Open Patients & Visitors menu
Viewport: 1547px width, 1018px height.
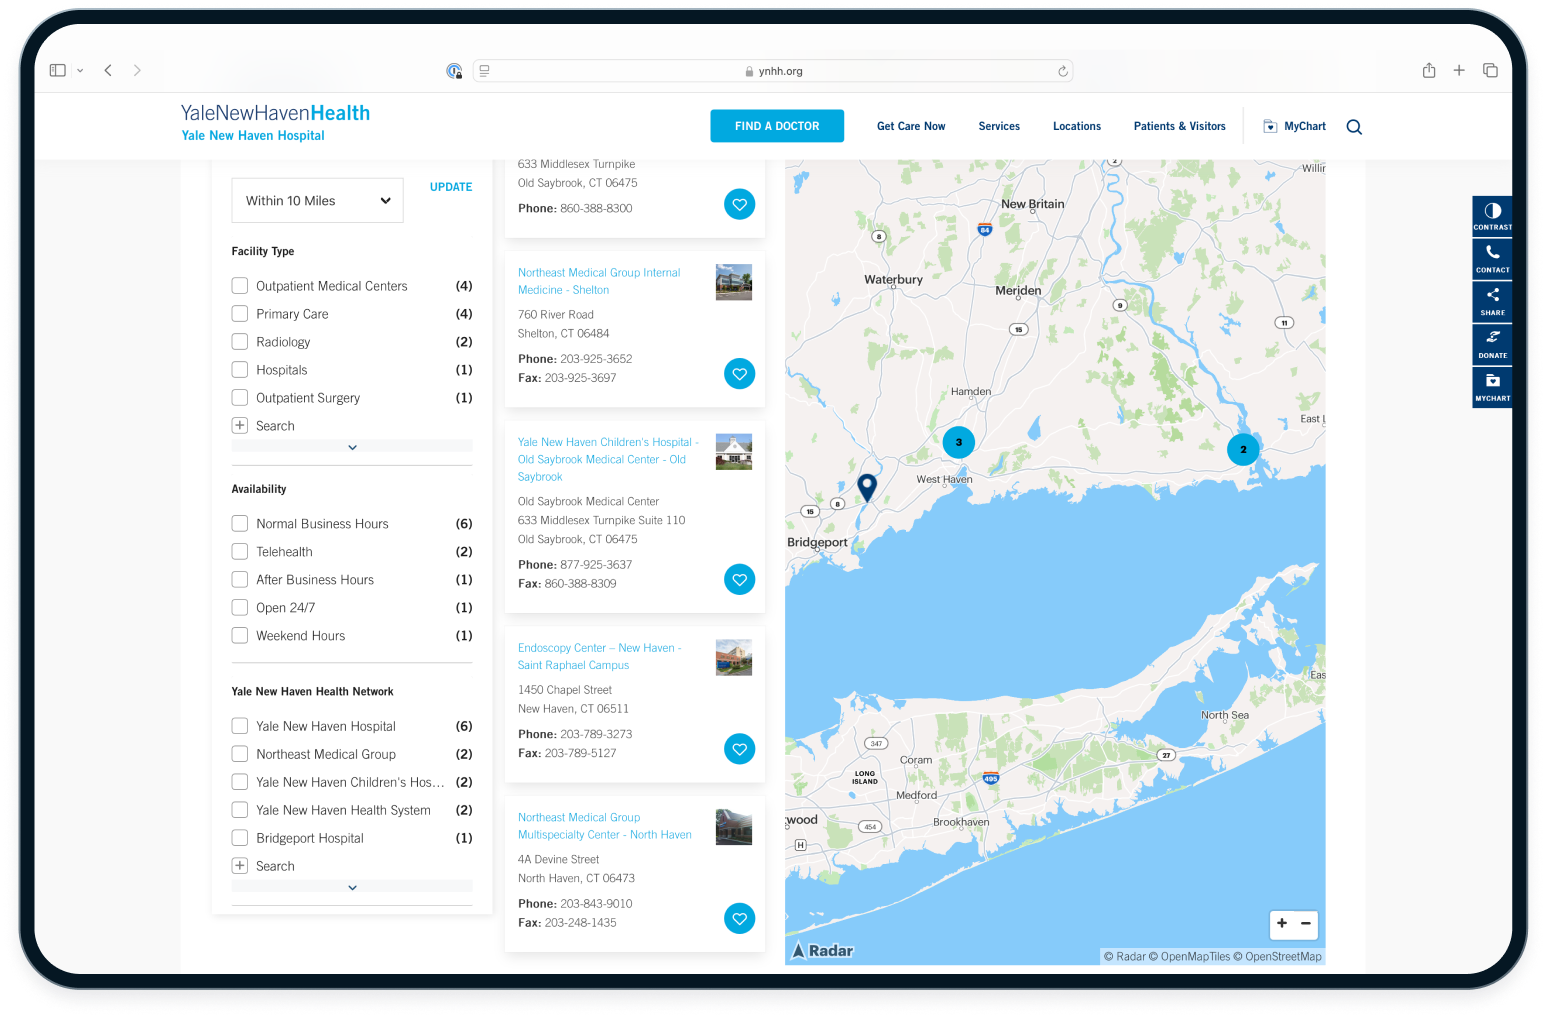pos(1179,126)
